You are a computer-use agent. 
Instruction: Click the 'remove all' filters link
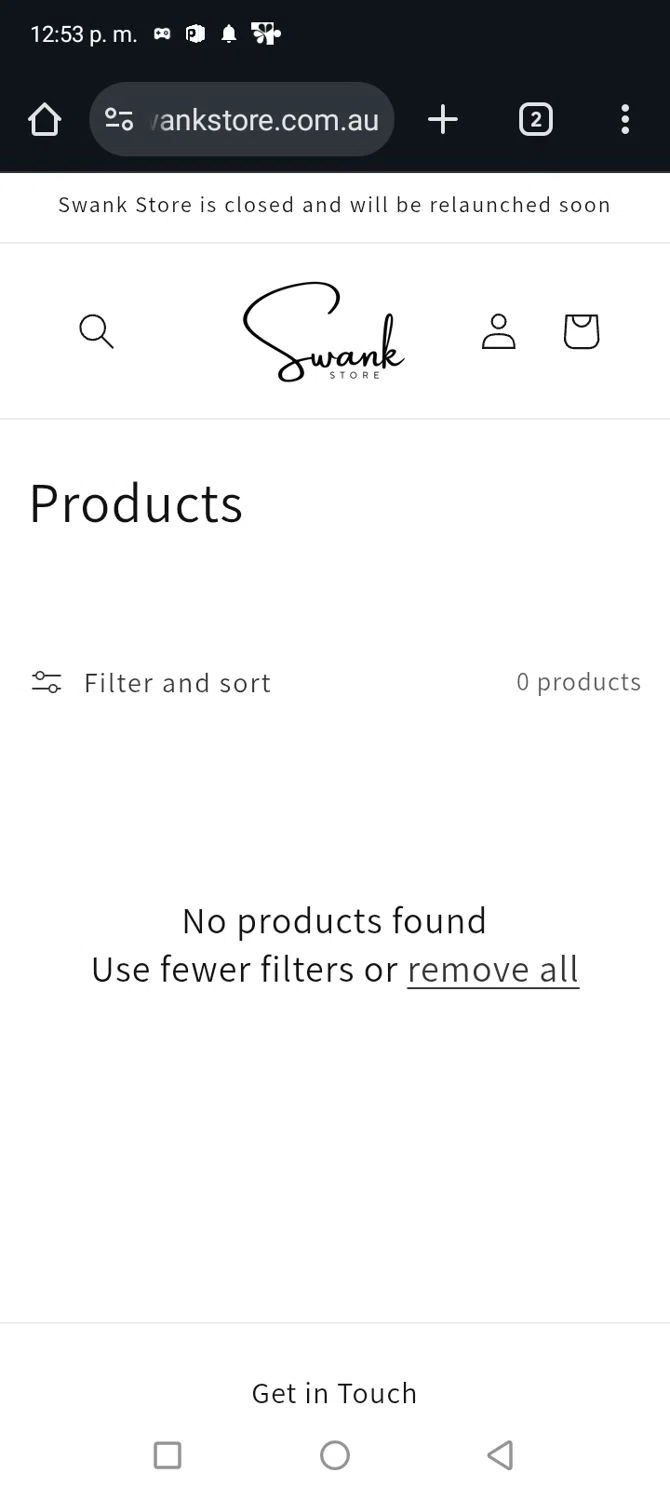tap(493, 969)
